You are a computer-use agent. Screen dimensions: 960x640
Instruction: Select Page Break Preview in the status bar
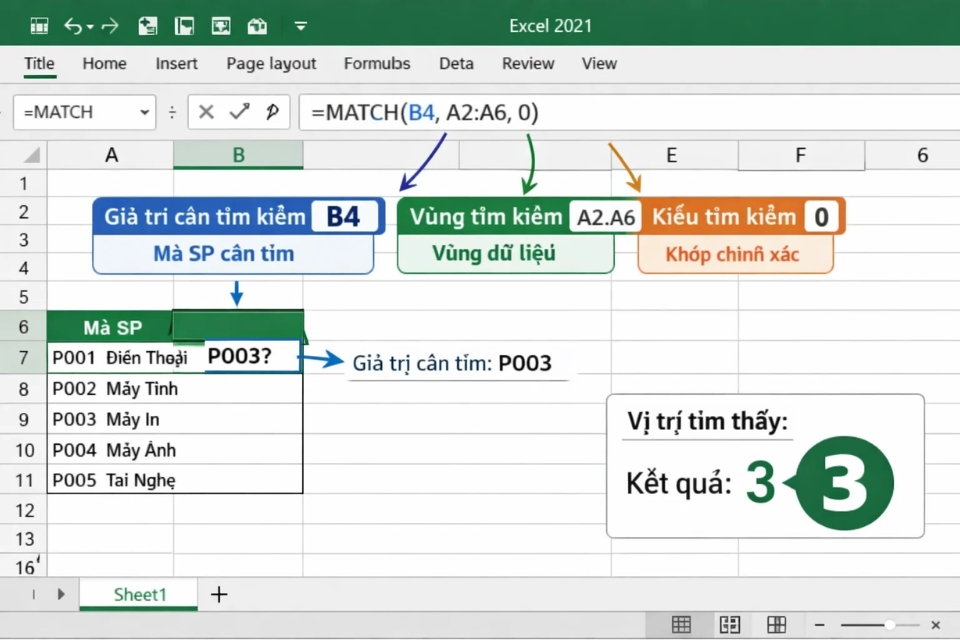point(776,622)
